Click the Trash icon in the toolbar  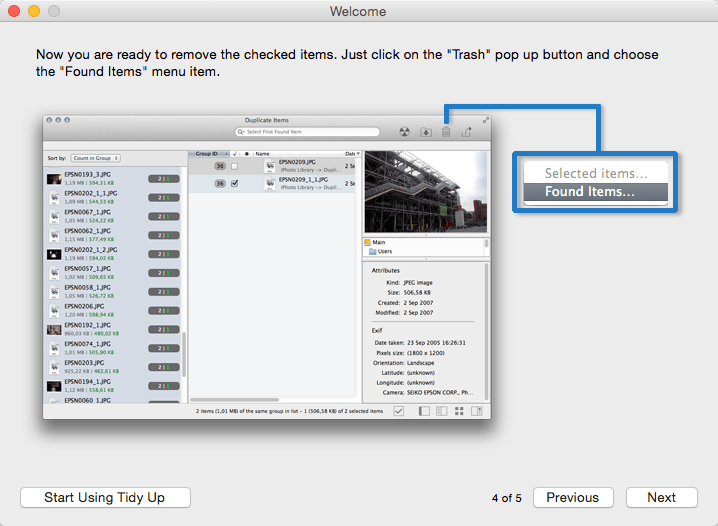pos(446,131)
